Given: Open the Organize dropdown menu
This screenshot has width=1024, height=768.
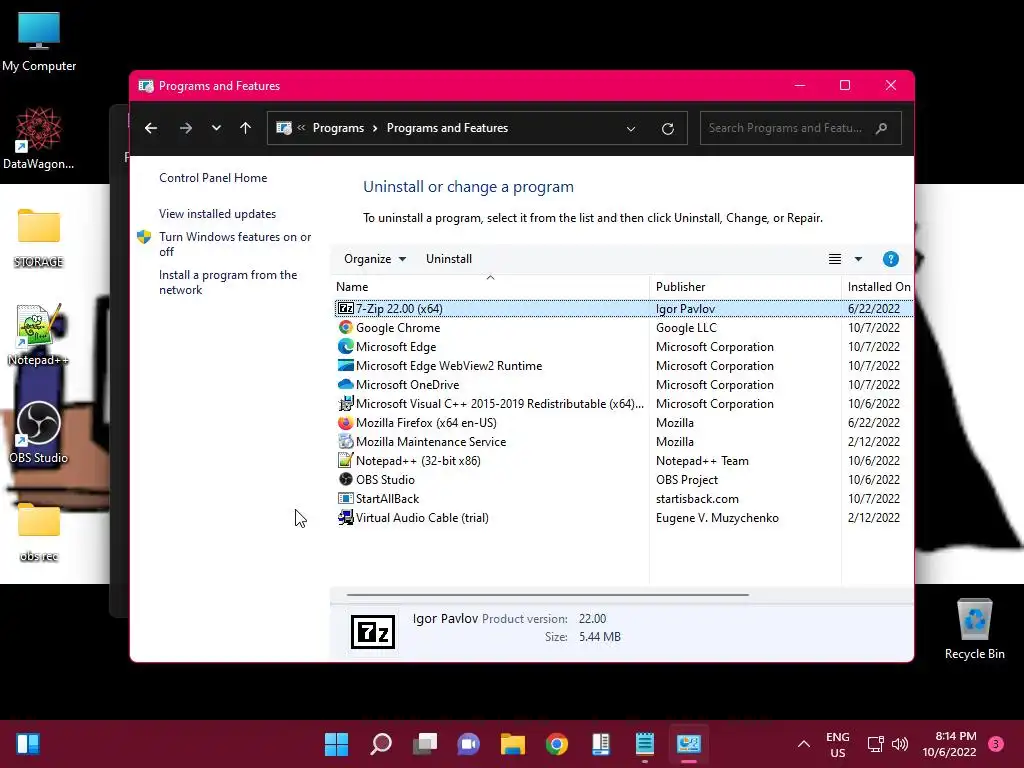Looking at the screenshot, I should click(x=375, y=259).
